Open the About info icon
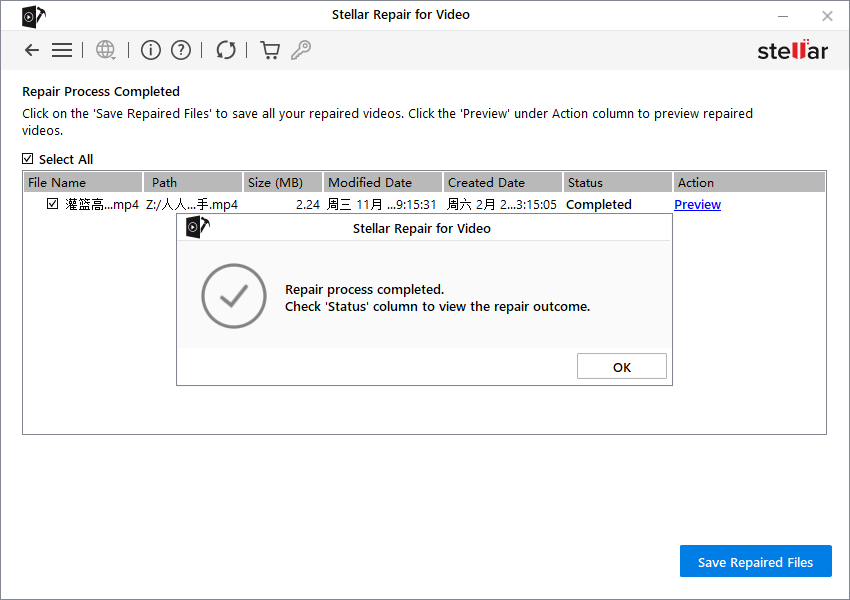Screen dimensions: 850x600 point(150,50)
